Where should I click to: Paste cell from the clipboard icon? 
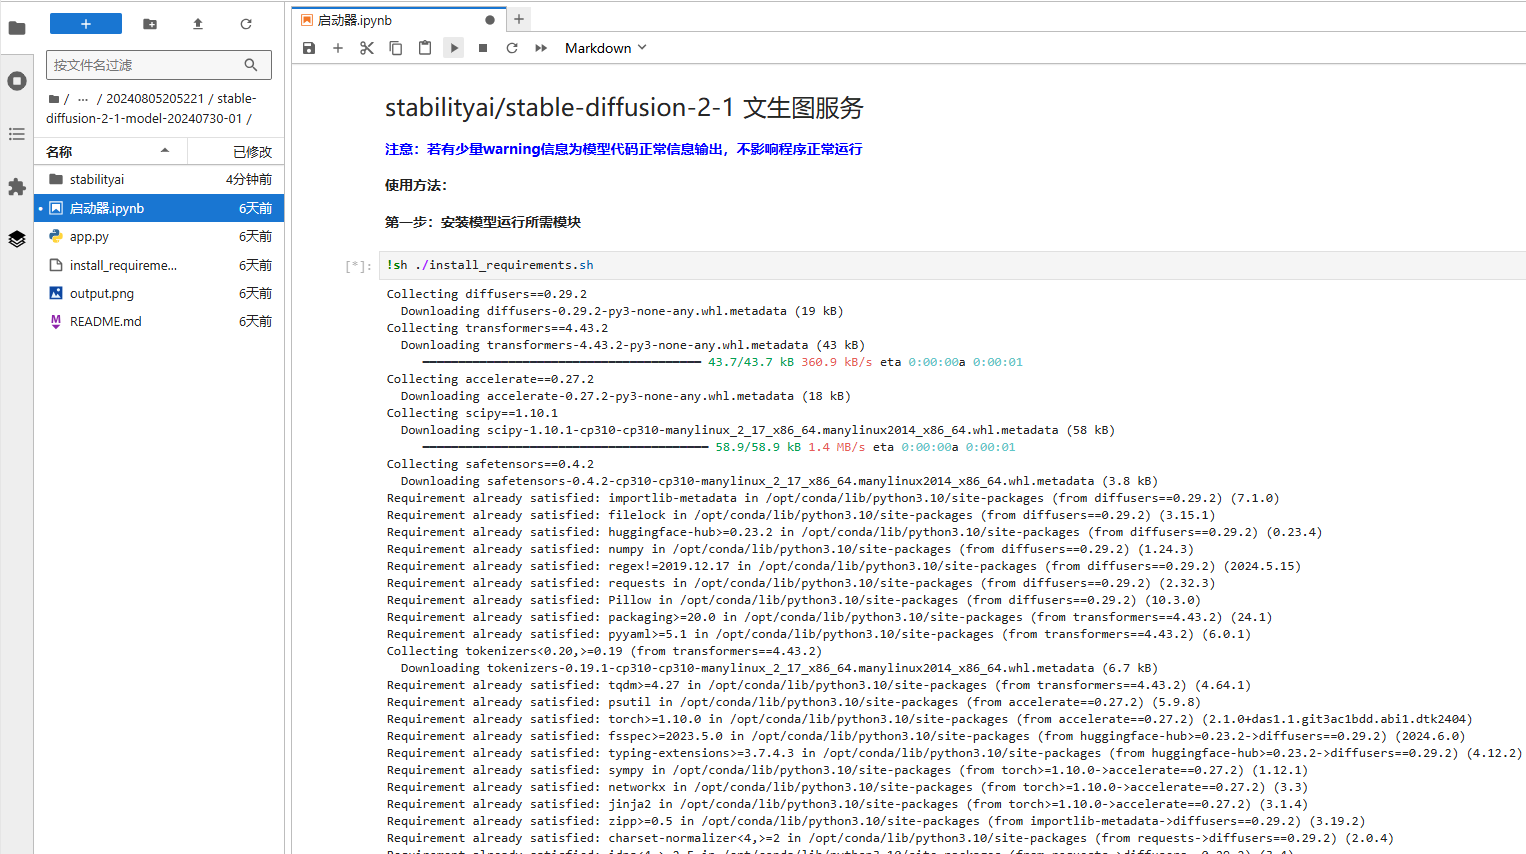click(425, 48)
